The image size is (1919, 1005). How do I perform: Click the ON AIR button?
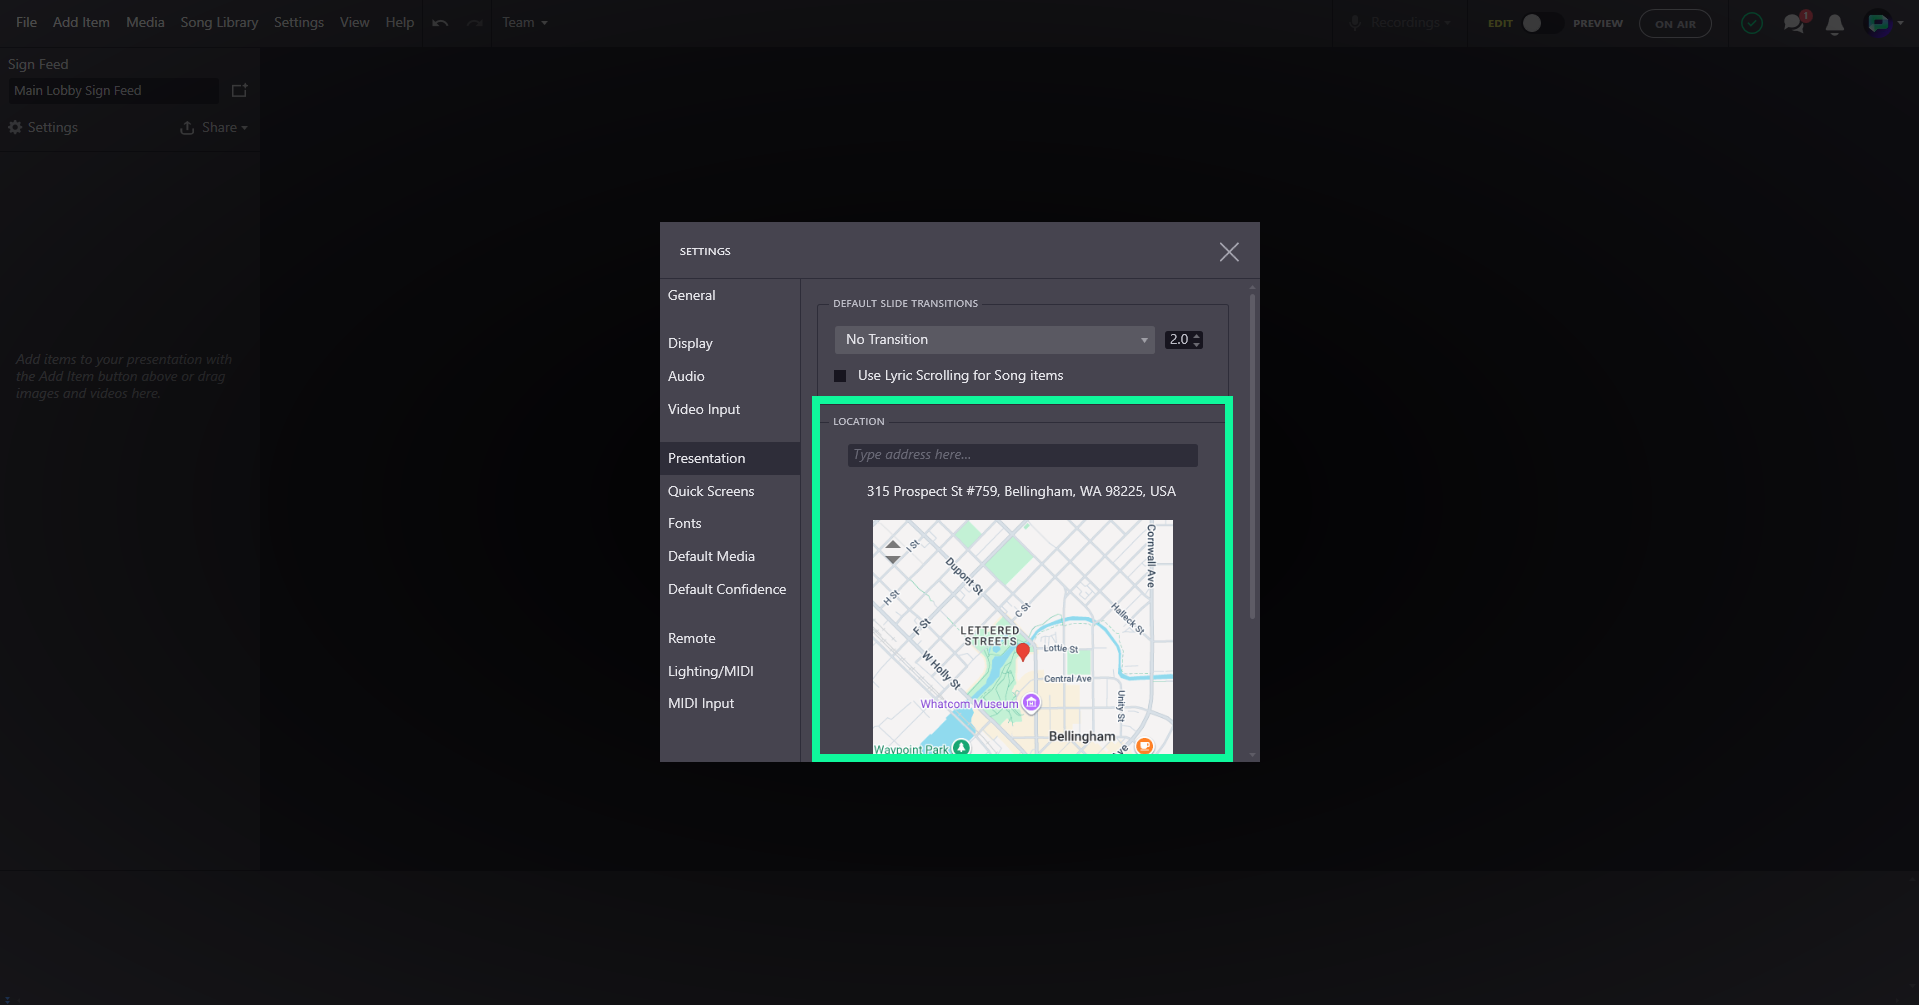(1675, 24)
